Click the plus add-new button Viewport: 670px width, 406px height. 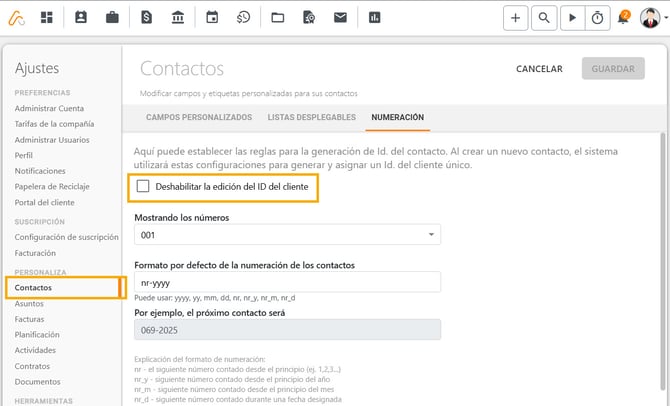[516, 18]
